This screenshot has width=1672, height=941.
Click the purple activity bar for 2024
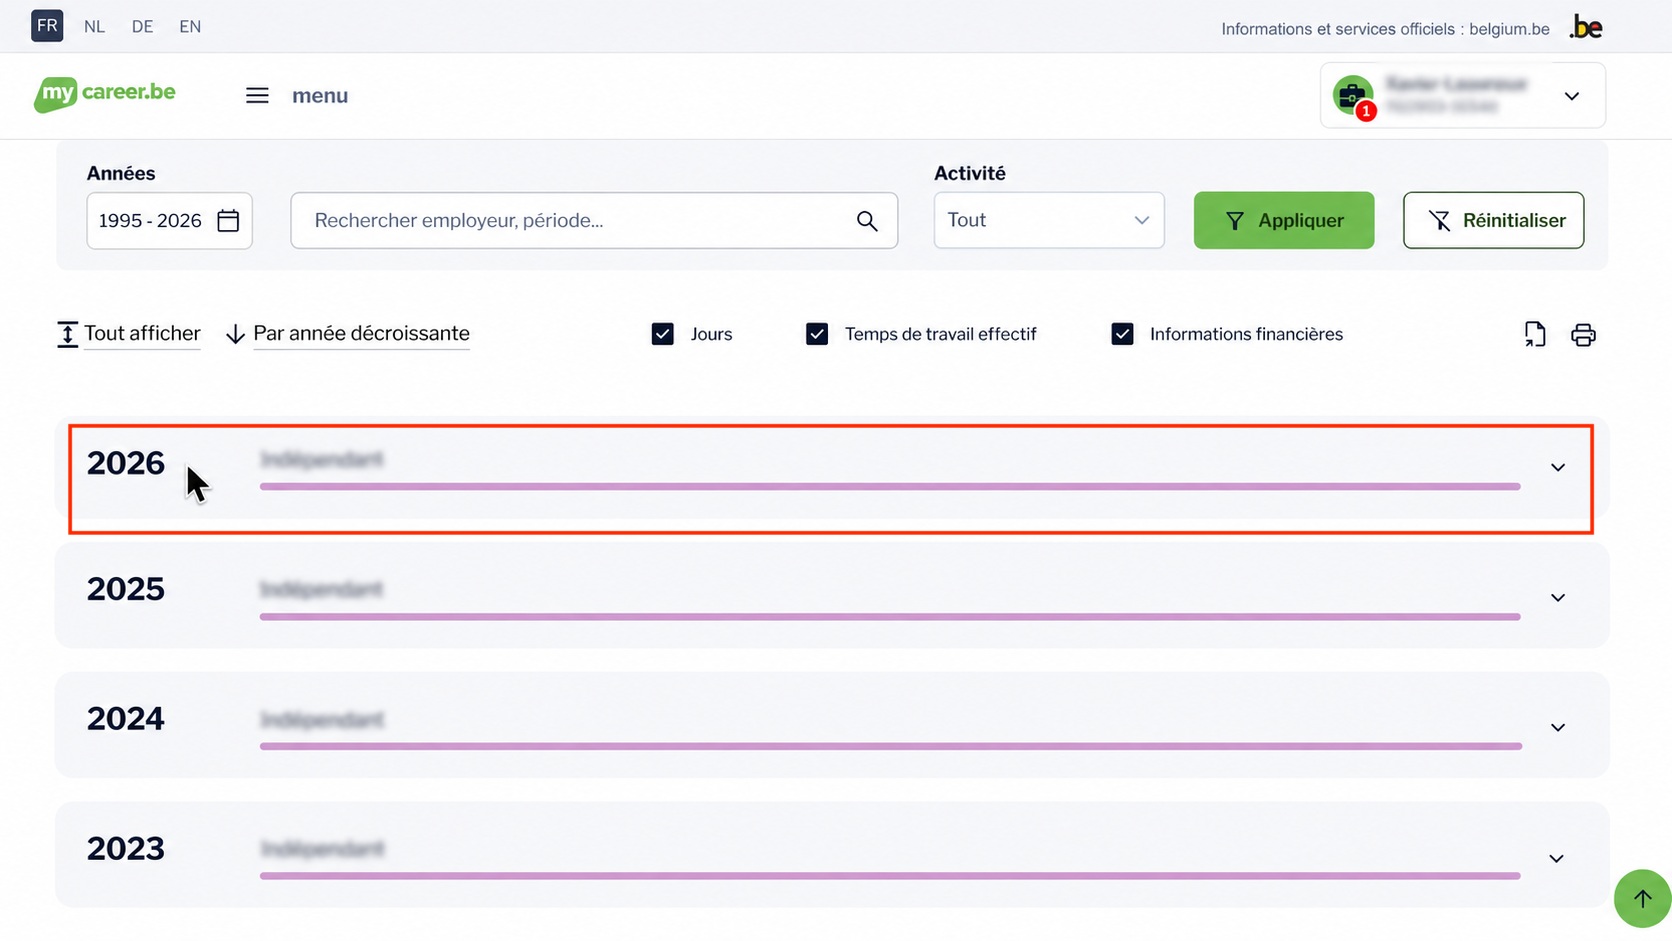(x=890, y=746)
